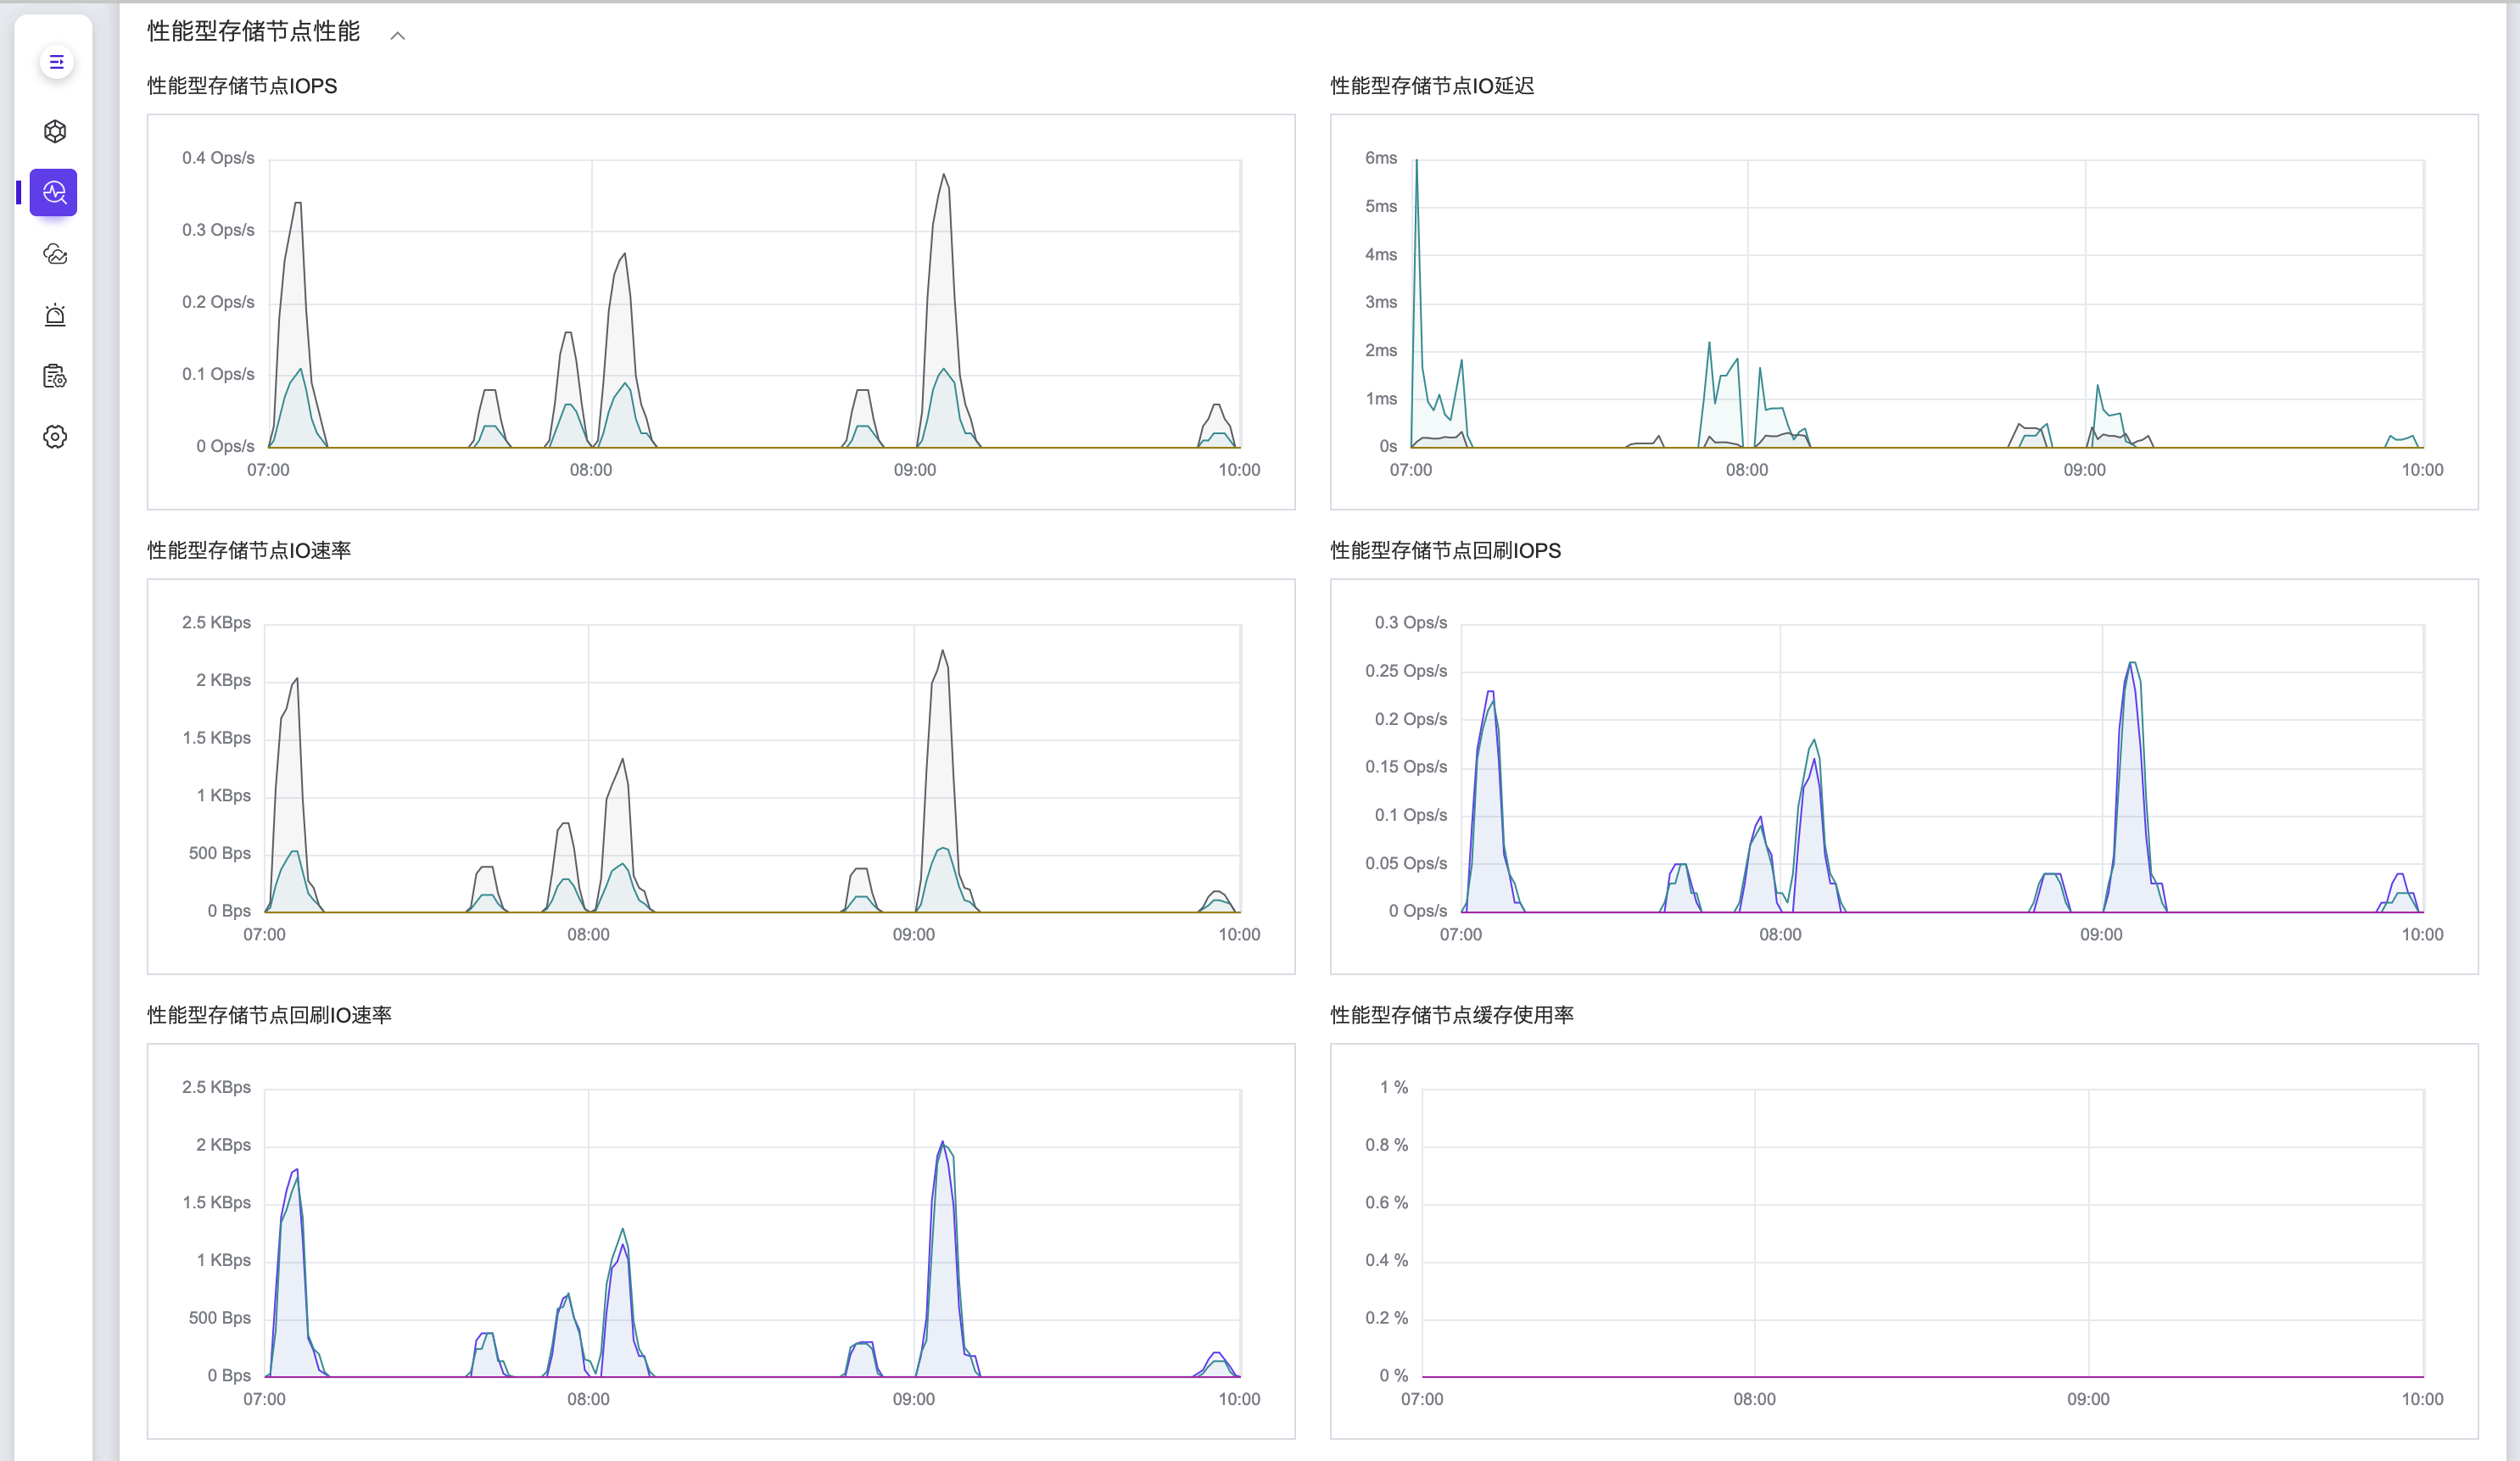Image resolution: width=2520 pixels, height=1461 pixels.
Task: Open the settings gear sidebar icon
Action: 55,437
